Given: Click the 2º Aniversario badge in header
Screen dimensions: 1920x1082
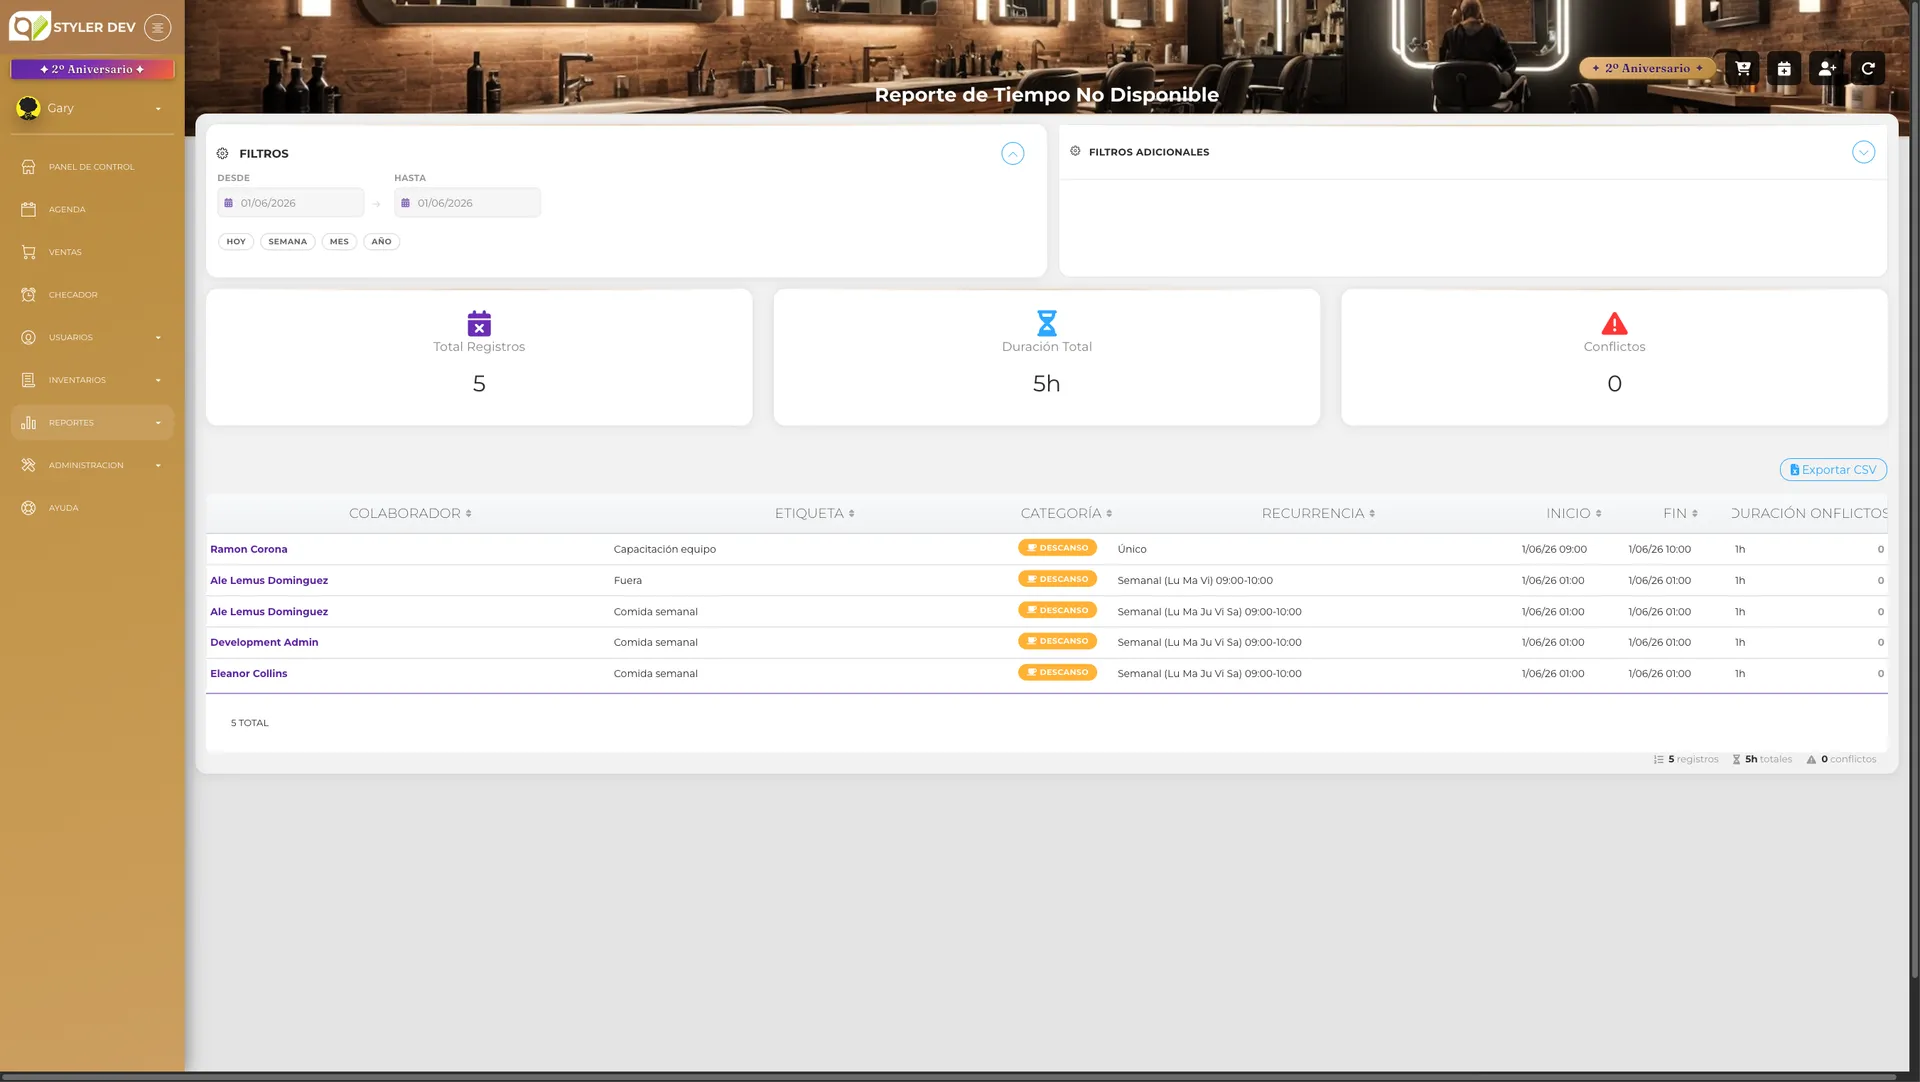Looking at the screenshot, I should tap(1647, 68).
